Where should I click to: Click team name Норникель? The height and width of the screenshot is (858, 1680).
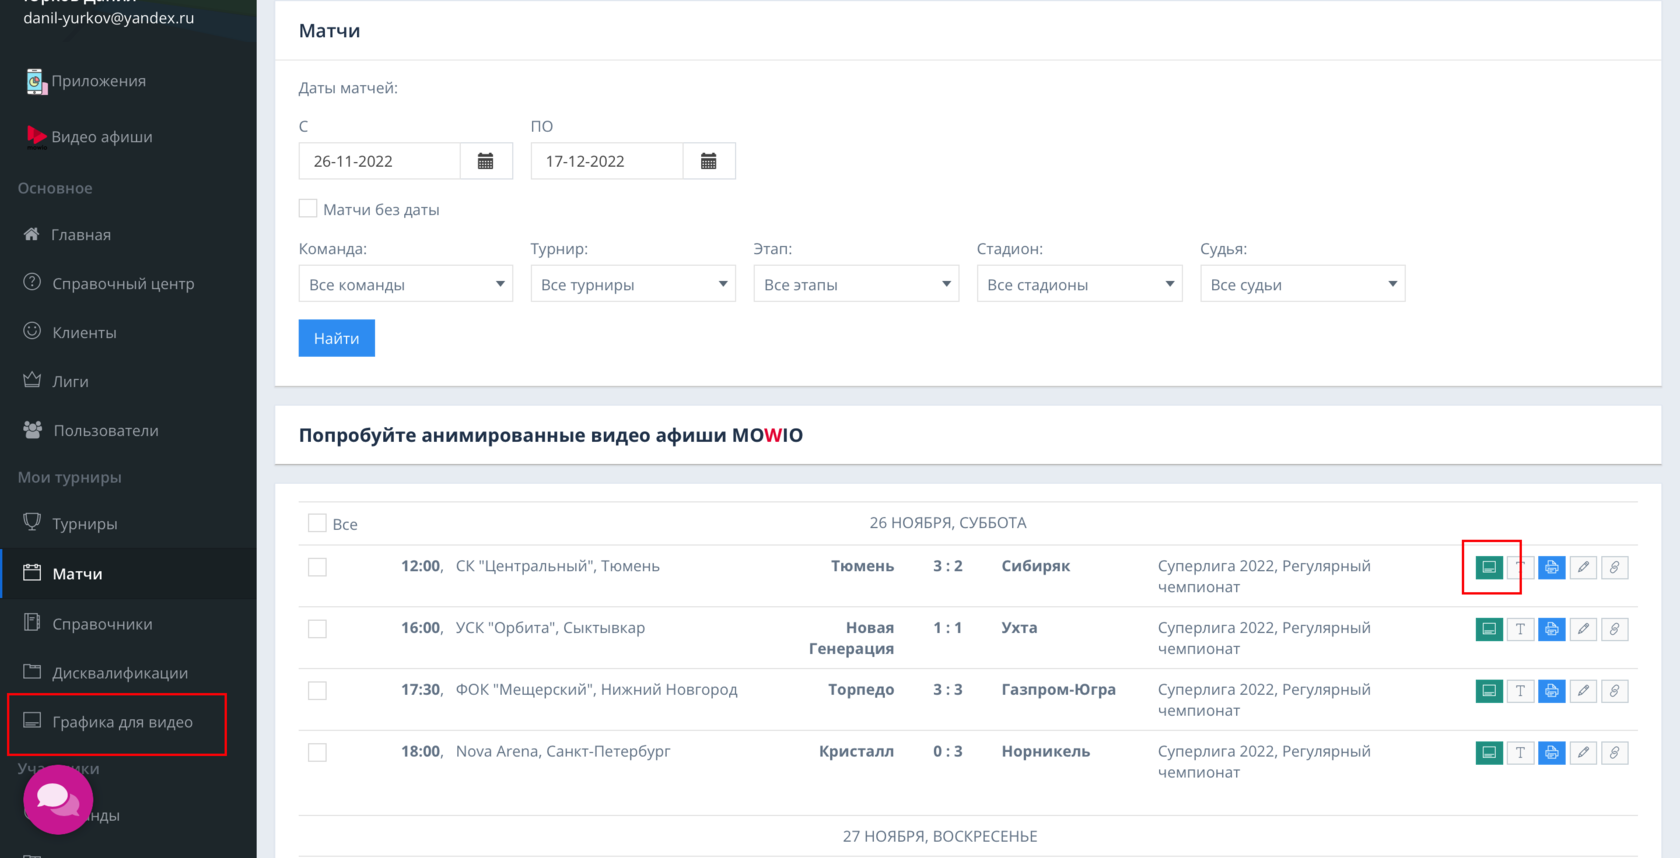click(1046, 752)
